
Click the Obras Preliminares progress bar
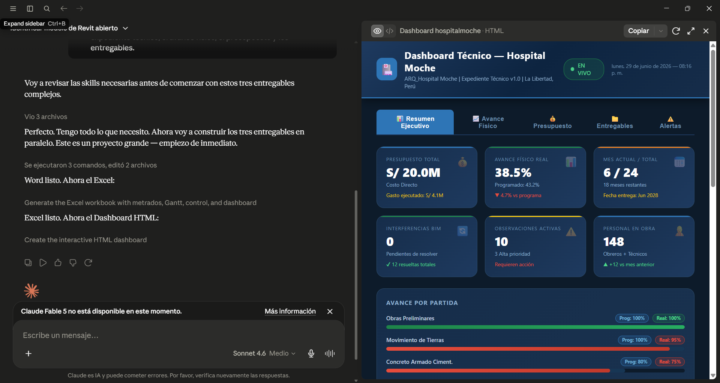click(x=535, y=327)
